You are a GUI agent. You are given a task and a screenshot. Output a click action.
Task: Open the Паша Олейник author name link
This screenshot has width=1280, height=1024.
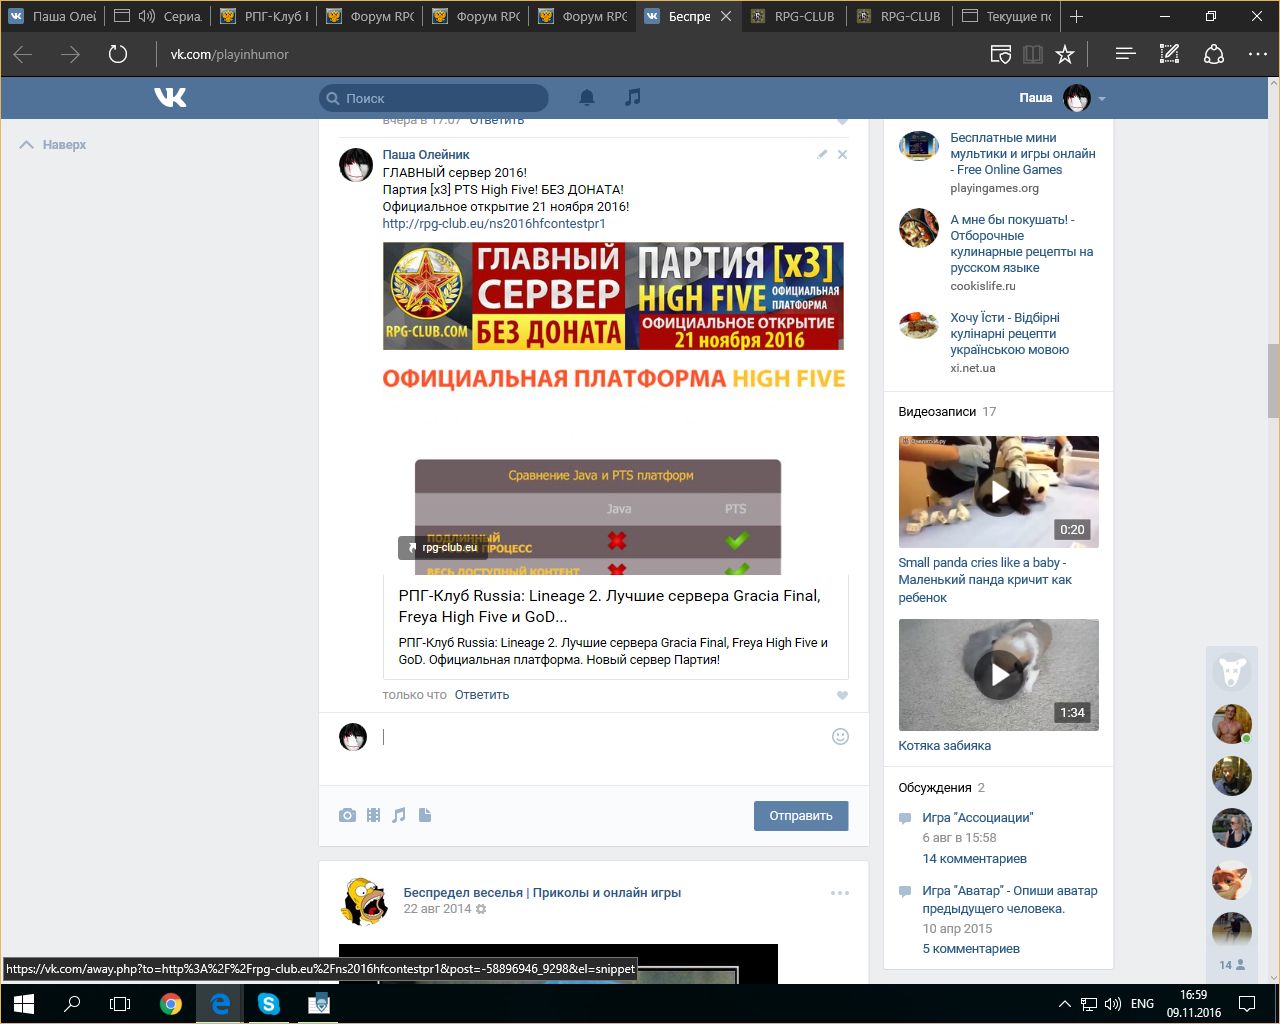(x=426, y=154)
